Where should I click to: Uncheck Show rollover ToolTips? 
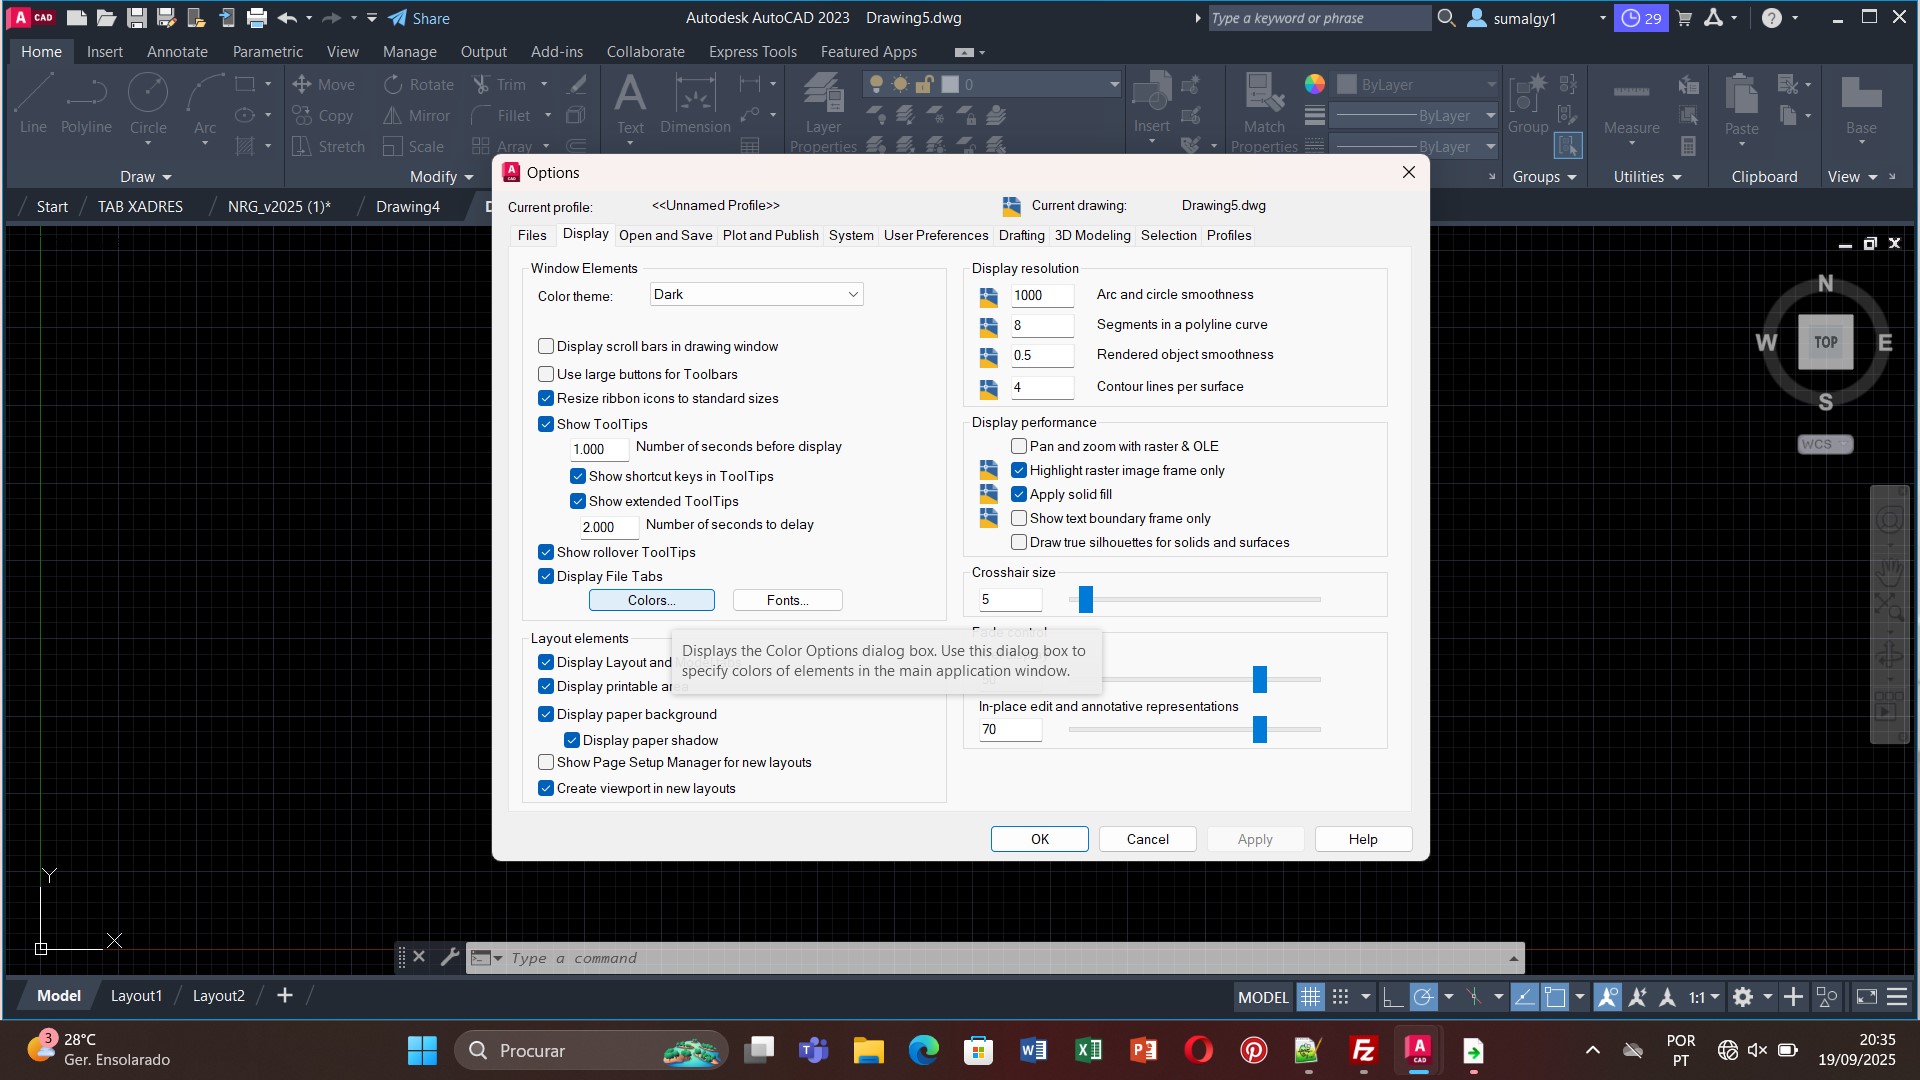pos(546,552)
